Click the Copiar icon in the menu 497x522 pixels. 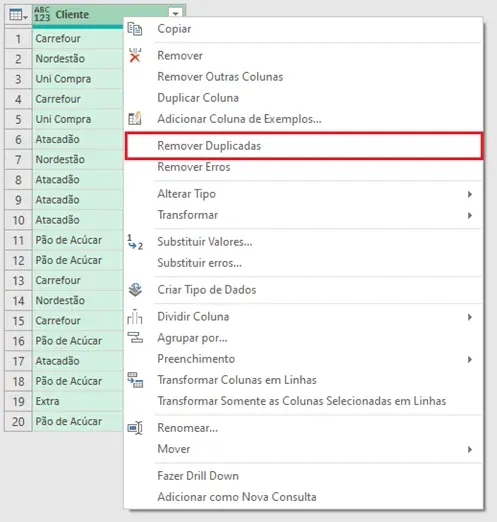click(135, 29)
